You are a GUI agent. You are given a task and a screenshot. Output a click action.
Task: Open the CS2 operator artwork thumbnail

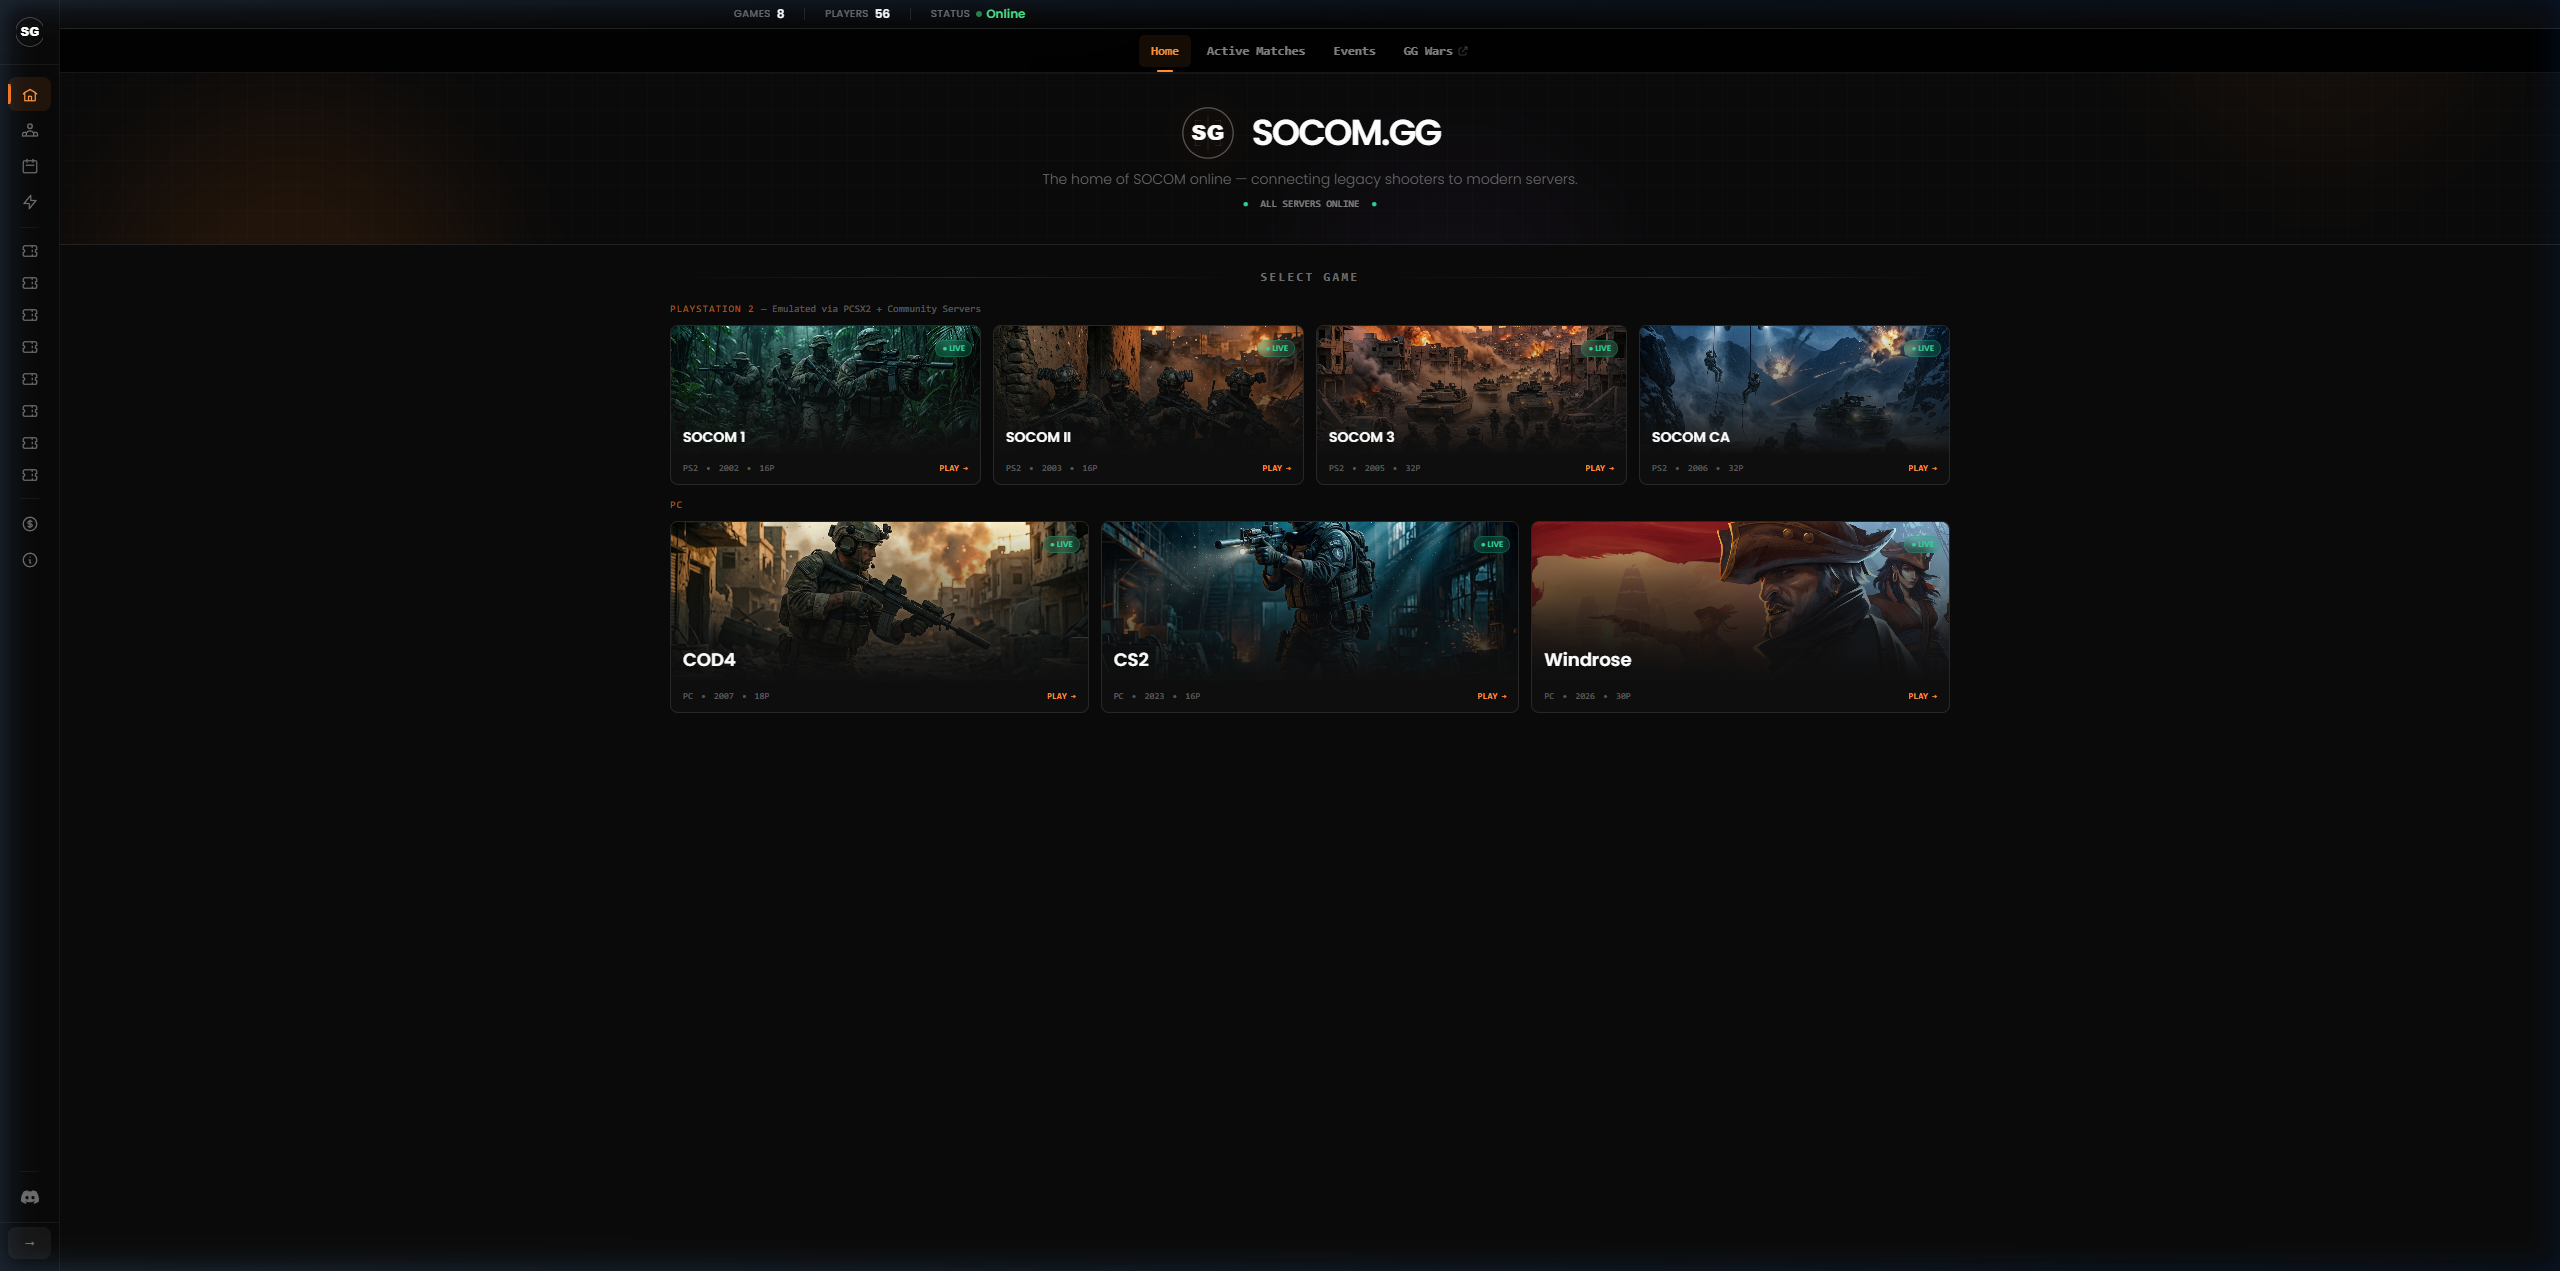coord(1309,600)
